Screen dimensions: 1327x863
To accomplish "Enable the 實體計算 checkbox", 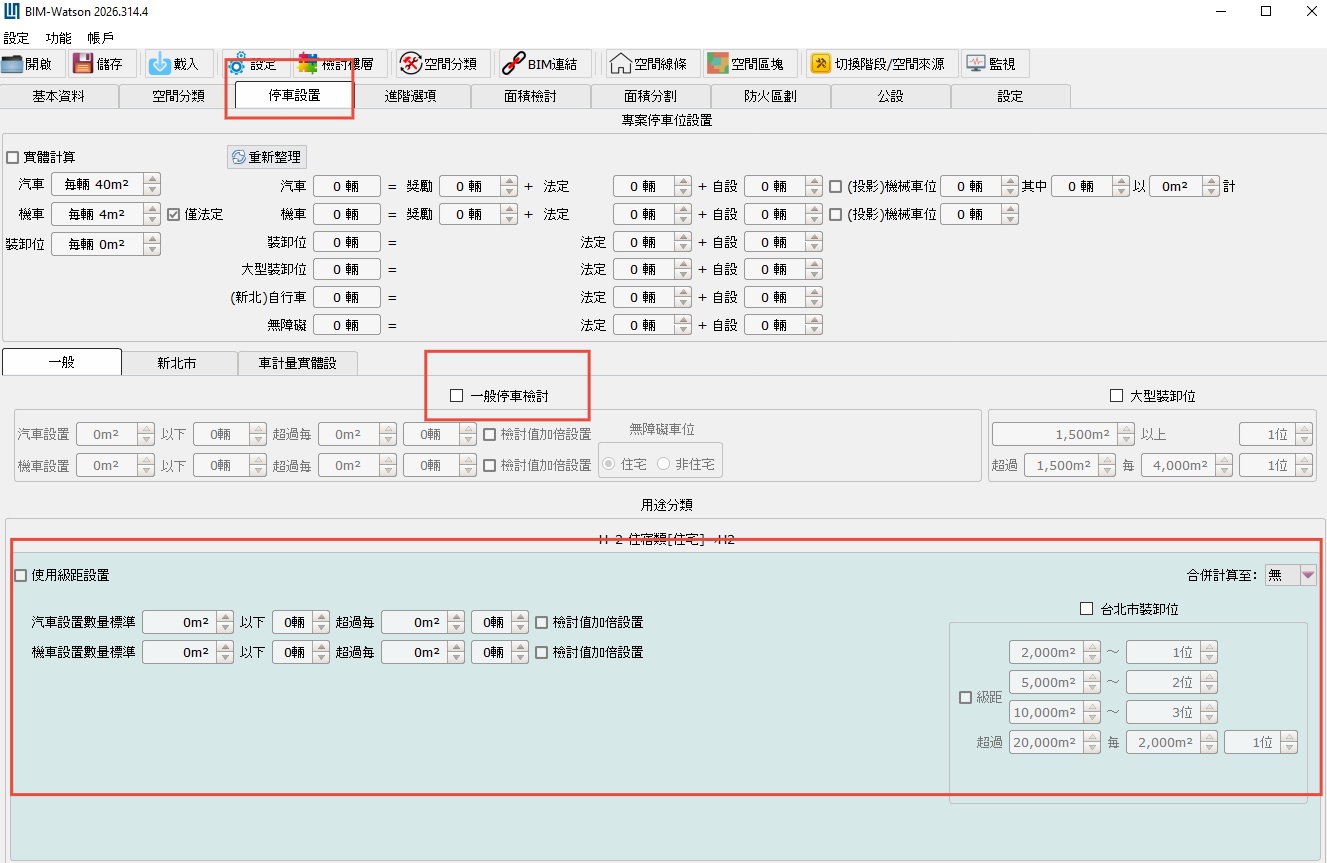I will click(13, 157).
